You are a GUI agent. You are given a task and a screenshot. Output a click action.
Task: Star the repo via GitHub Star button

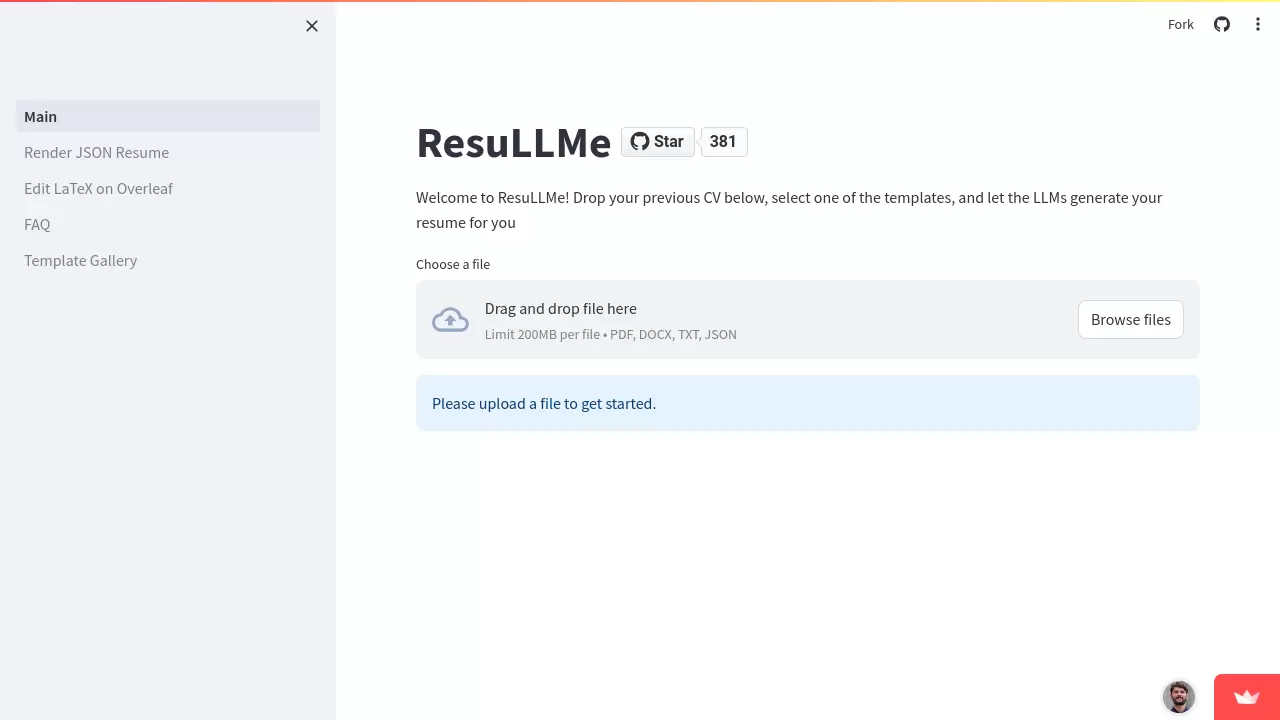pos(658,142)
